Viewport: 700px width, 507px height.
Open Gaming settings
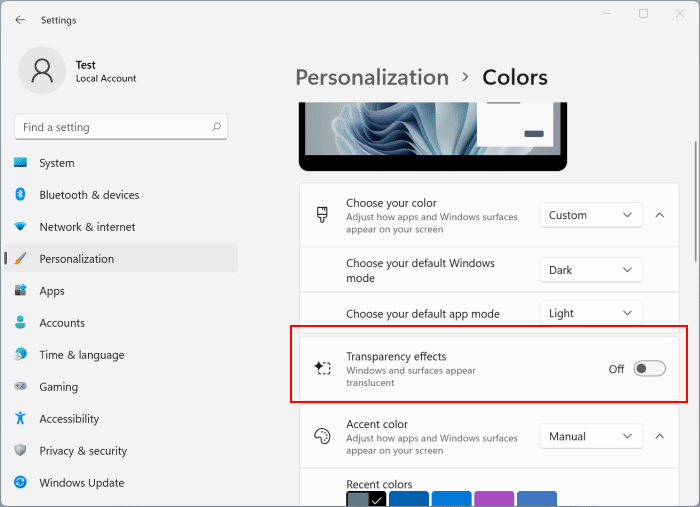pyautogui.click(x=121, y=386)
